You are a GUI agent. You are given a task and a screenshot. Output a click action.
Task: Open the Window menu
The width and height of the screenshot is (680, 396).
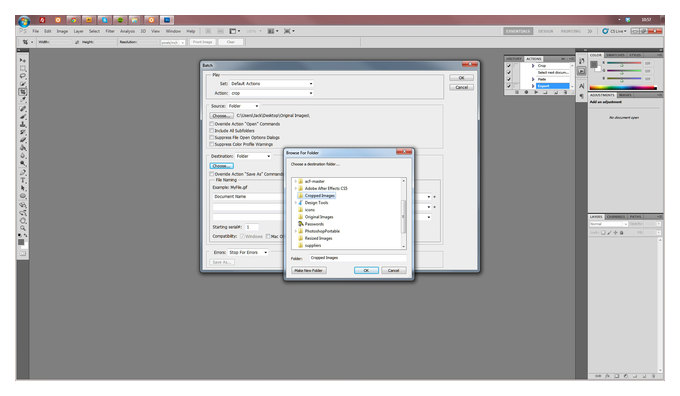pyautogui.click(x=173, y=31)
